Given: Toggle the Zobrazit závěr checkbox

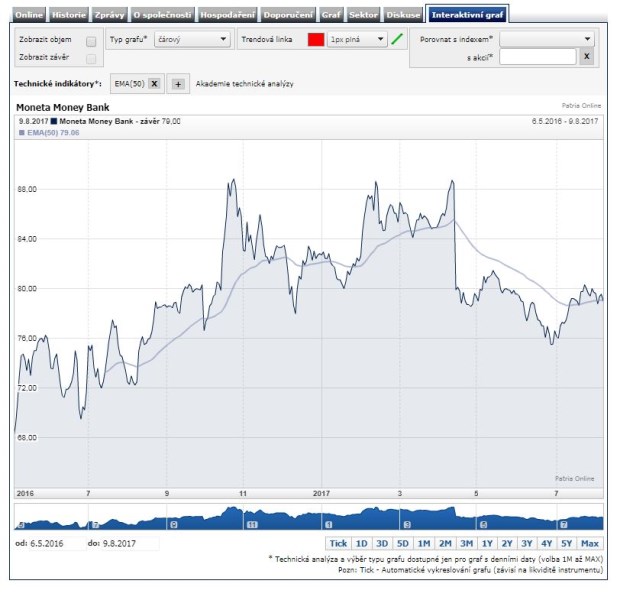Looking at the screenshot, I should (92, 58).
